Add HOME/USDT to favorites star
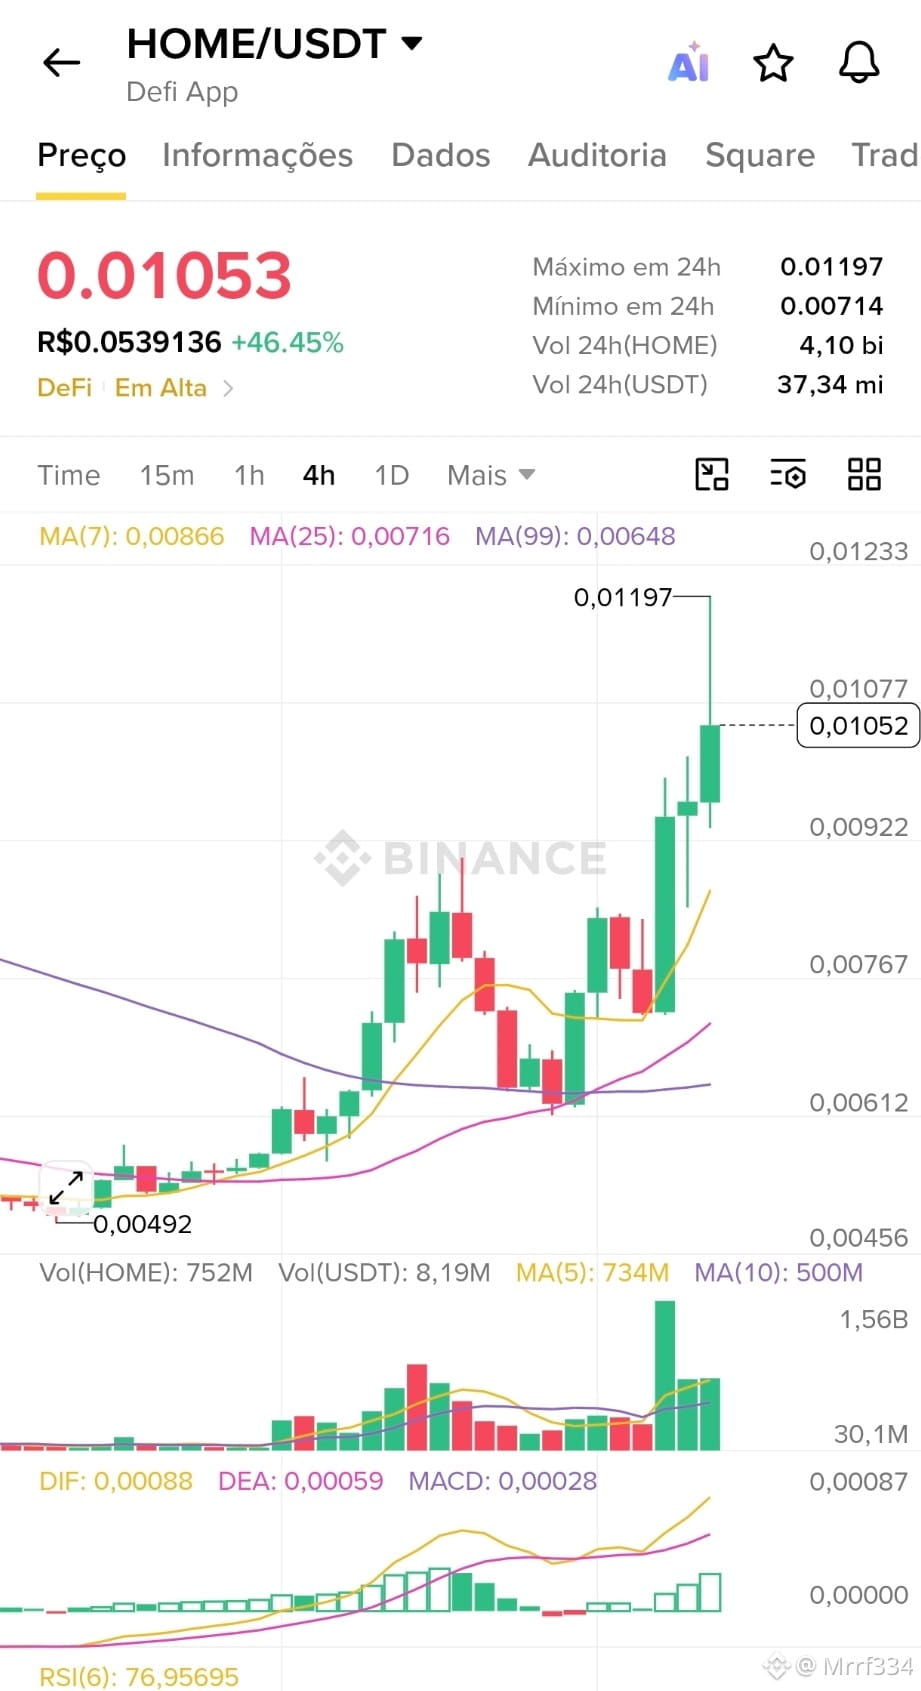Screen dimensions: 921x1691 click(x=773, y=63)
